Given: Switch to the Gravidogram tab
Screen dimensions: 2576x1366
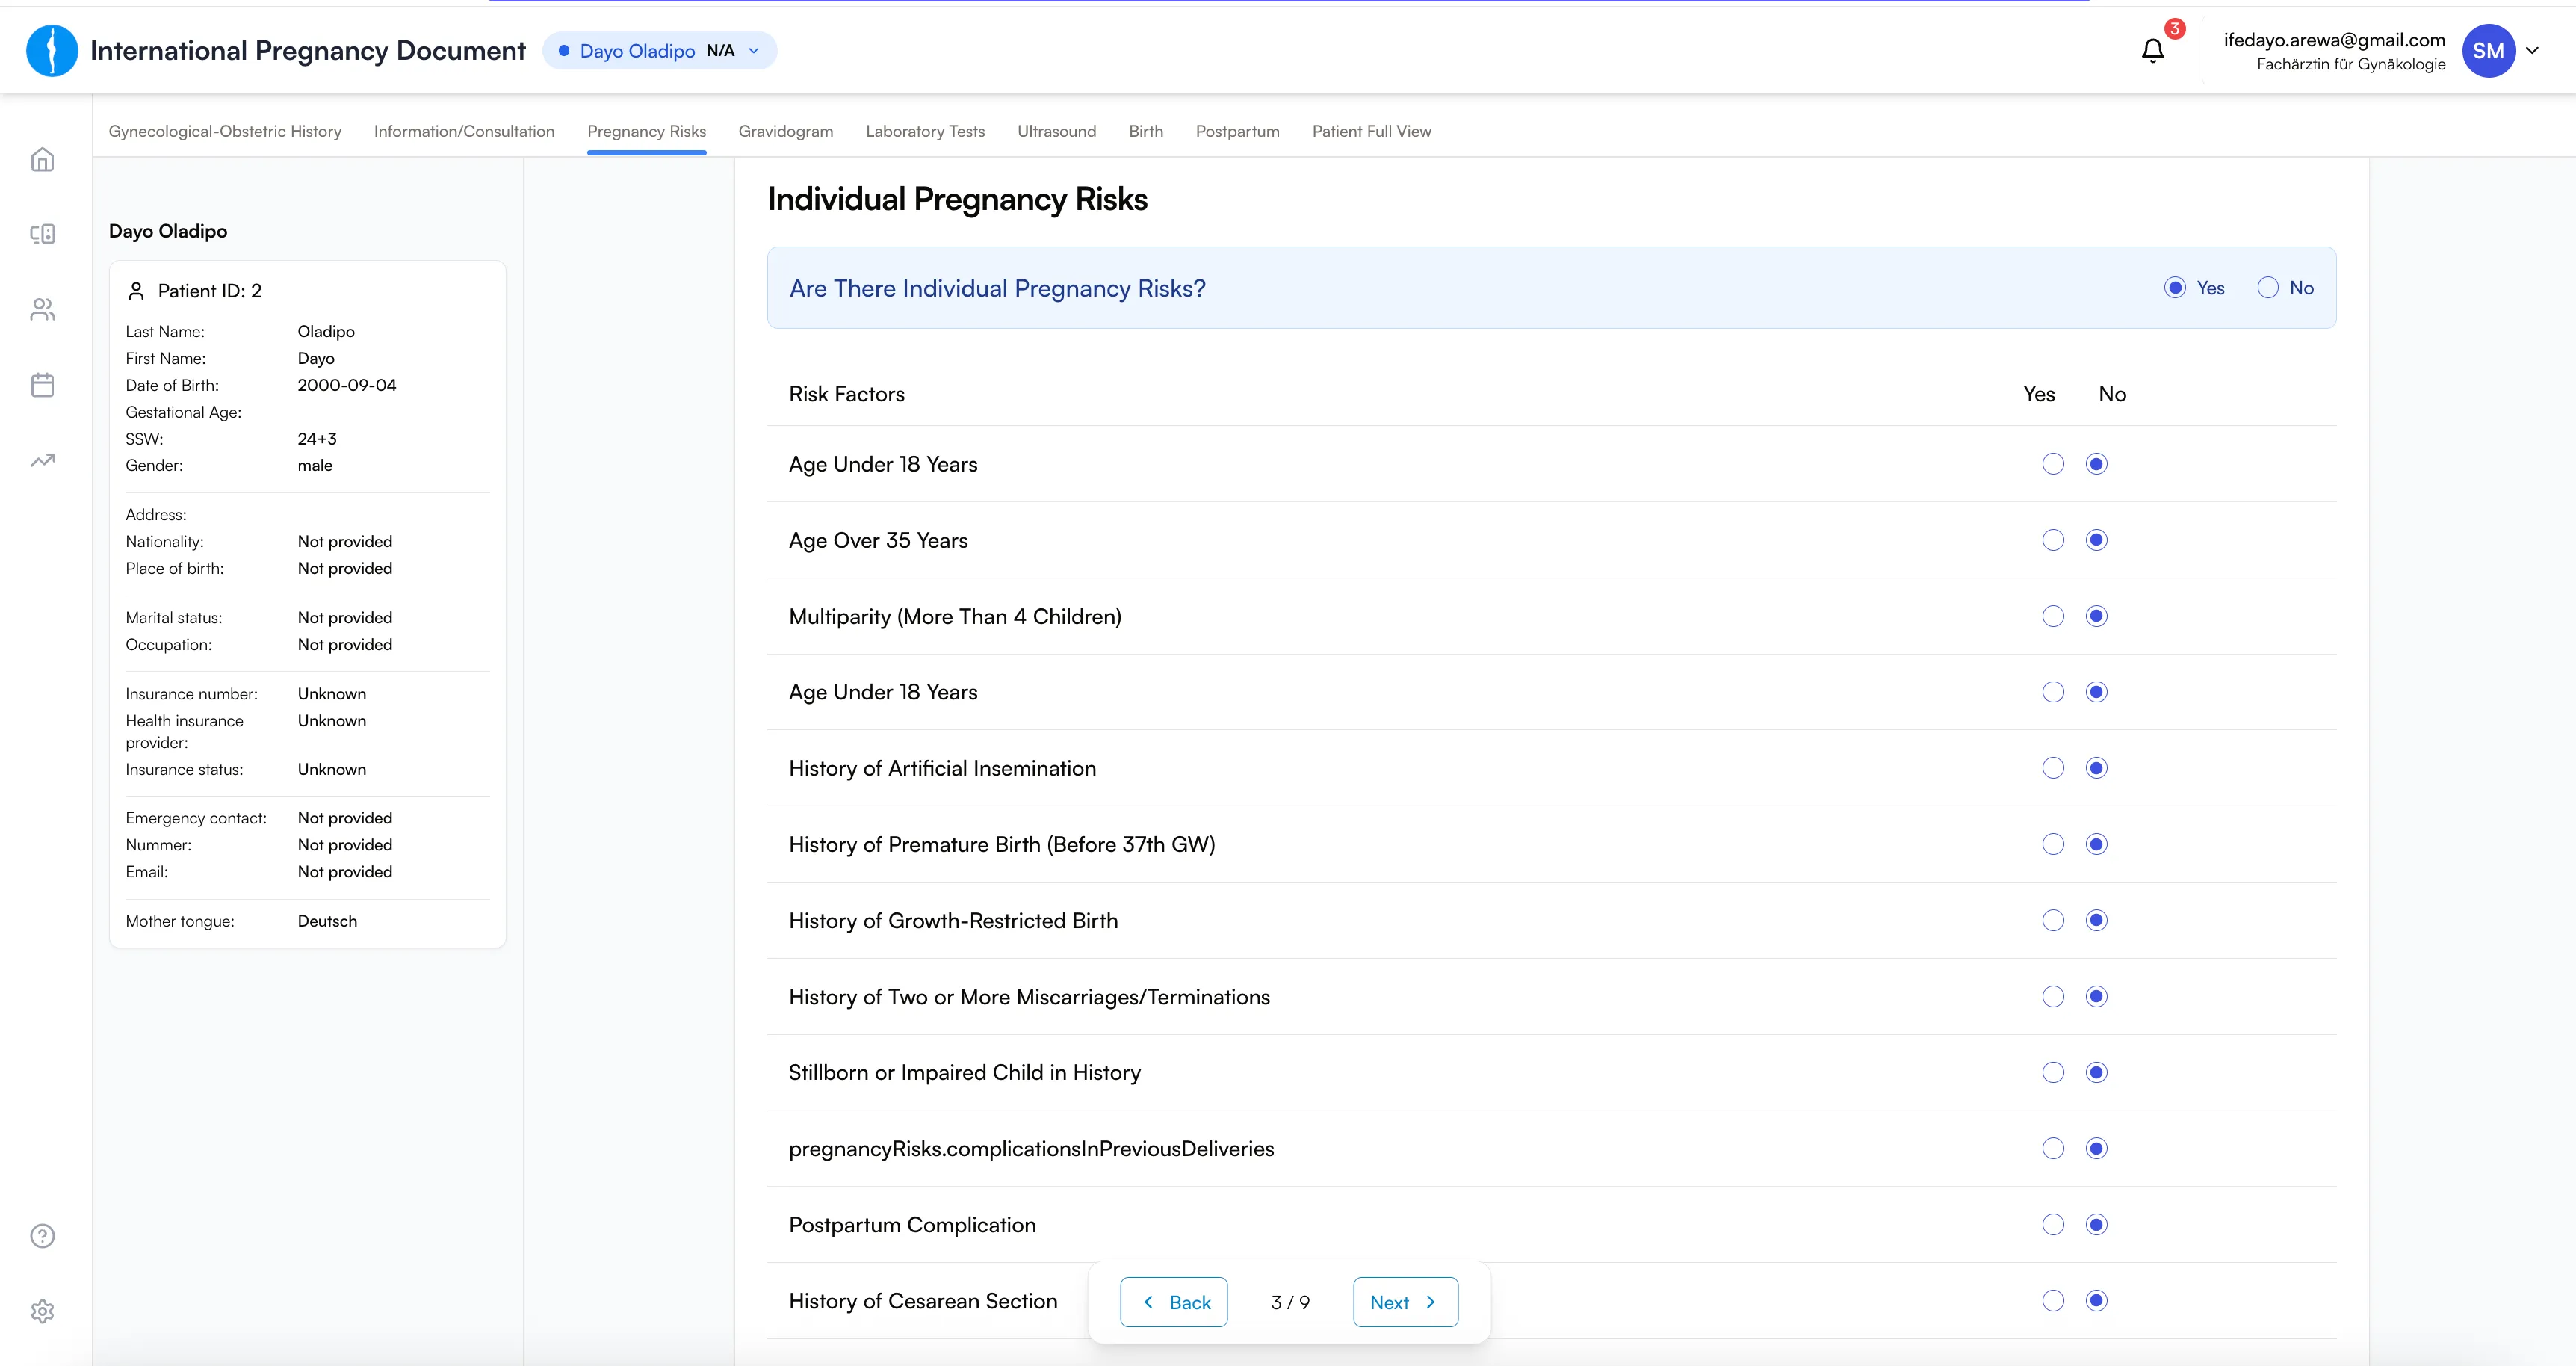Looking at the screenshot, I should 785,131.
